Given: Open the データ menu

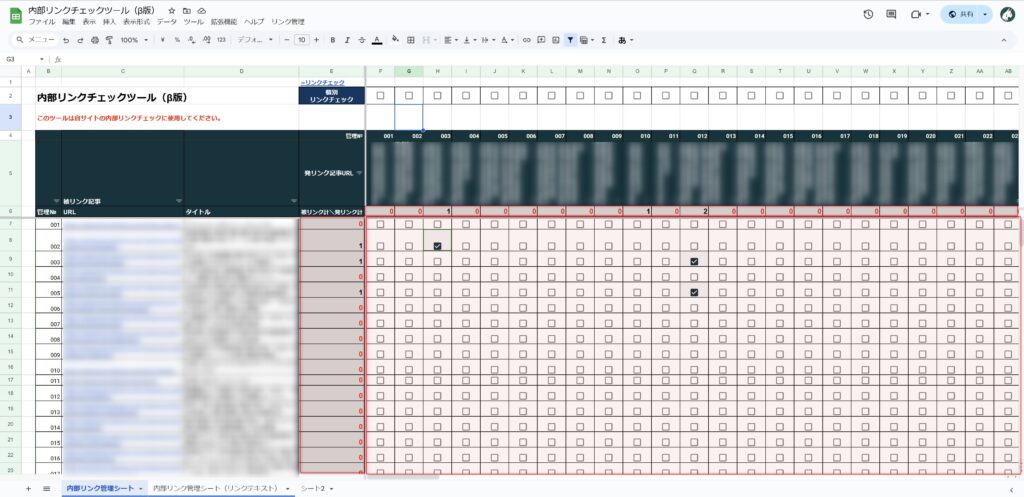Looking at the screenshot, I should point(167,21).
